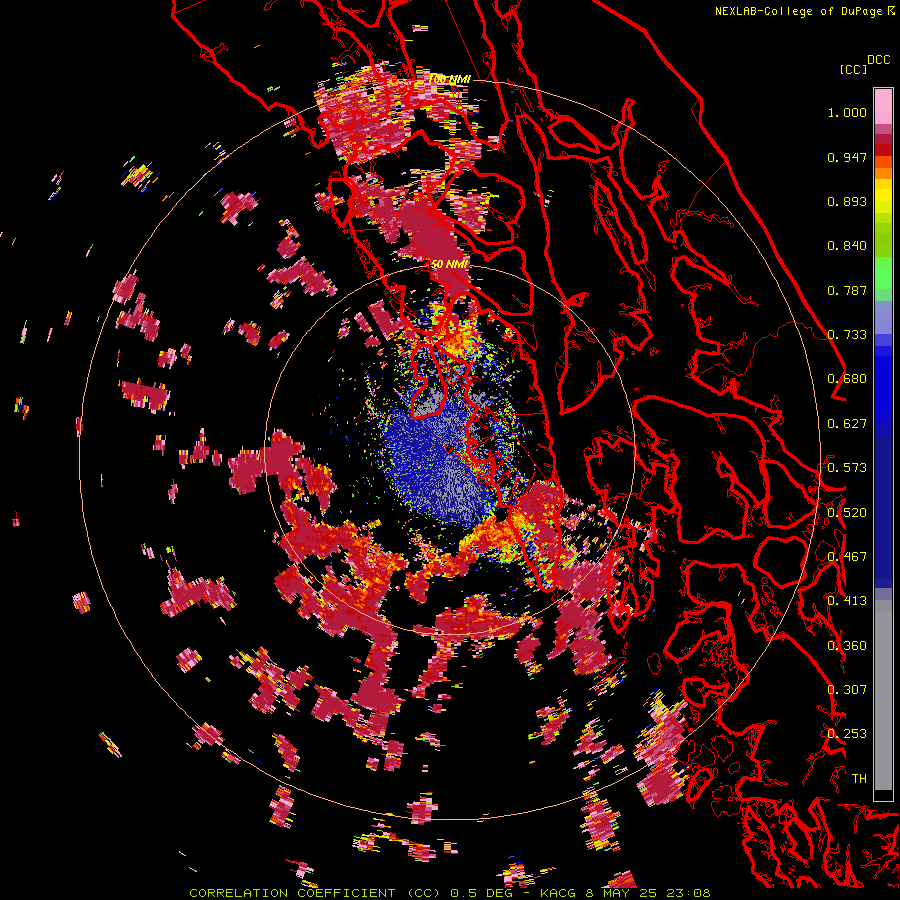Click the 0.840 scale value
Screen dimensions: 900x900
(x=847, y=246)
